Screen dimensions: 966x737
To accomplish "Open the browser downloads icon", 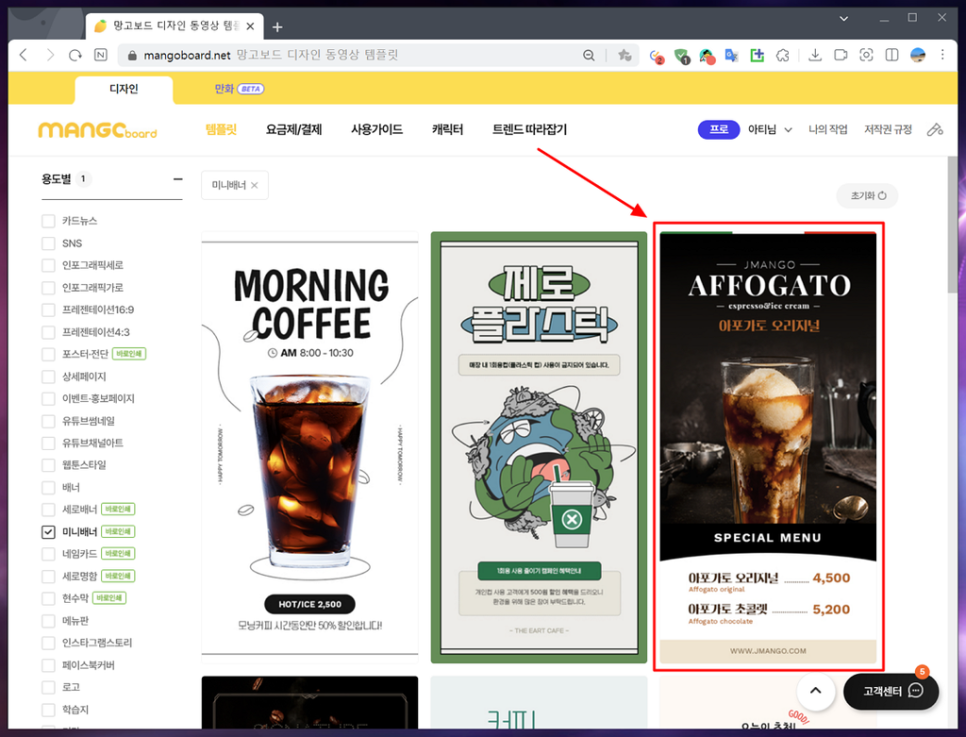I will [x=814, y=55].
